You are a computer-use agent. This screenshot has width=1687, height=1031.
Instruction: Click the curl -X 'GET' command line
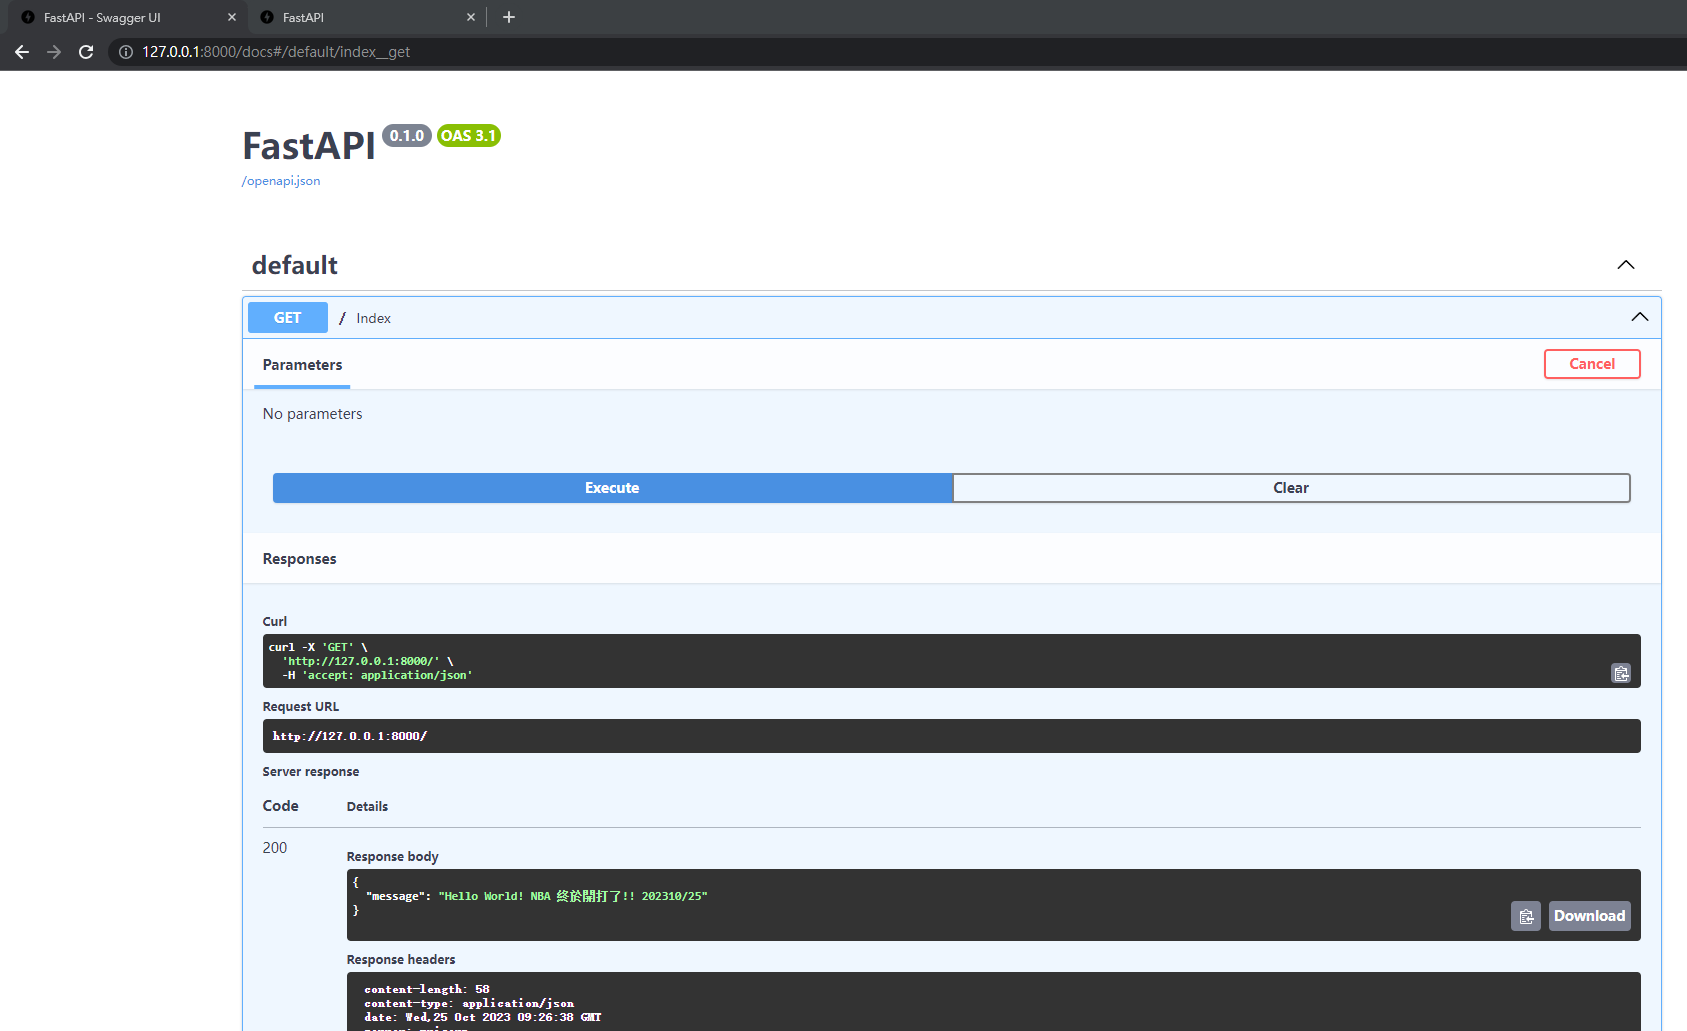coord(318,647)
